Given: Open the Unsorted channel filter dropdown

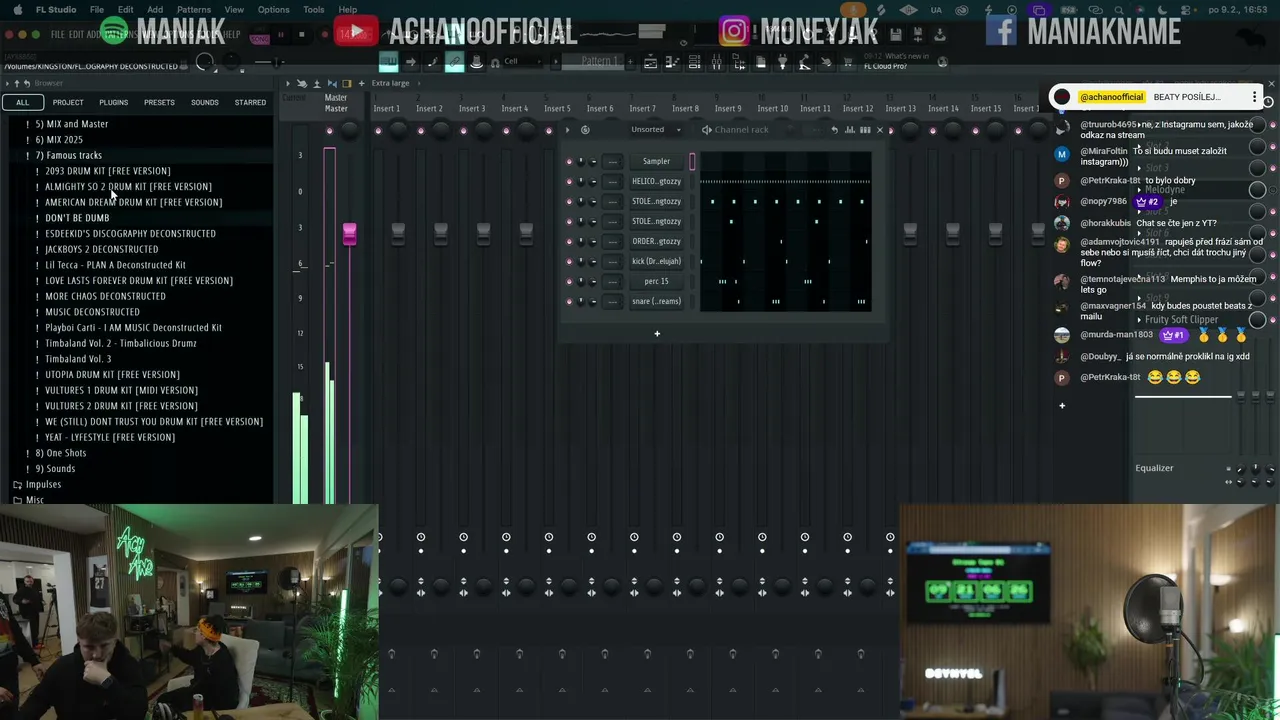Looking at the screenshot, I should tap(655, 130).
